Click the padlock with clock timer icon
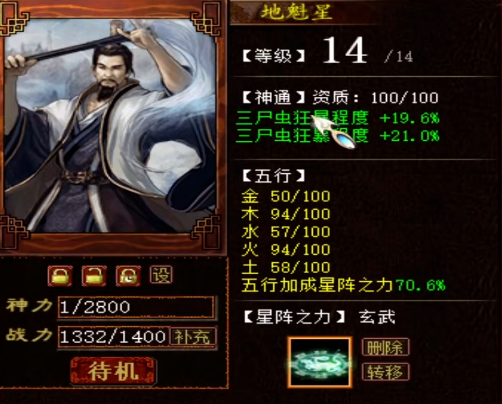This screenshot has height=404, width=502. (x=128, y=276)
